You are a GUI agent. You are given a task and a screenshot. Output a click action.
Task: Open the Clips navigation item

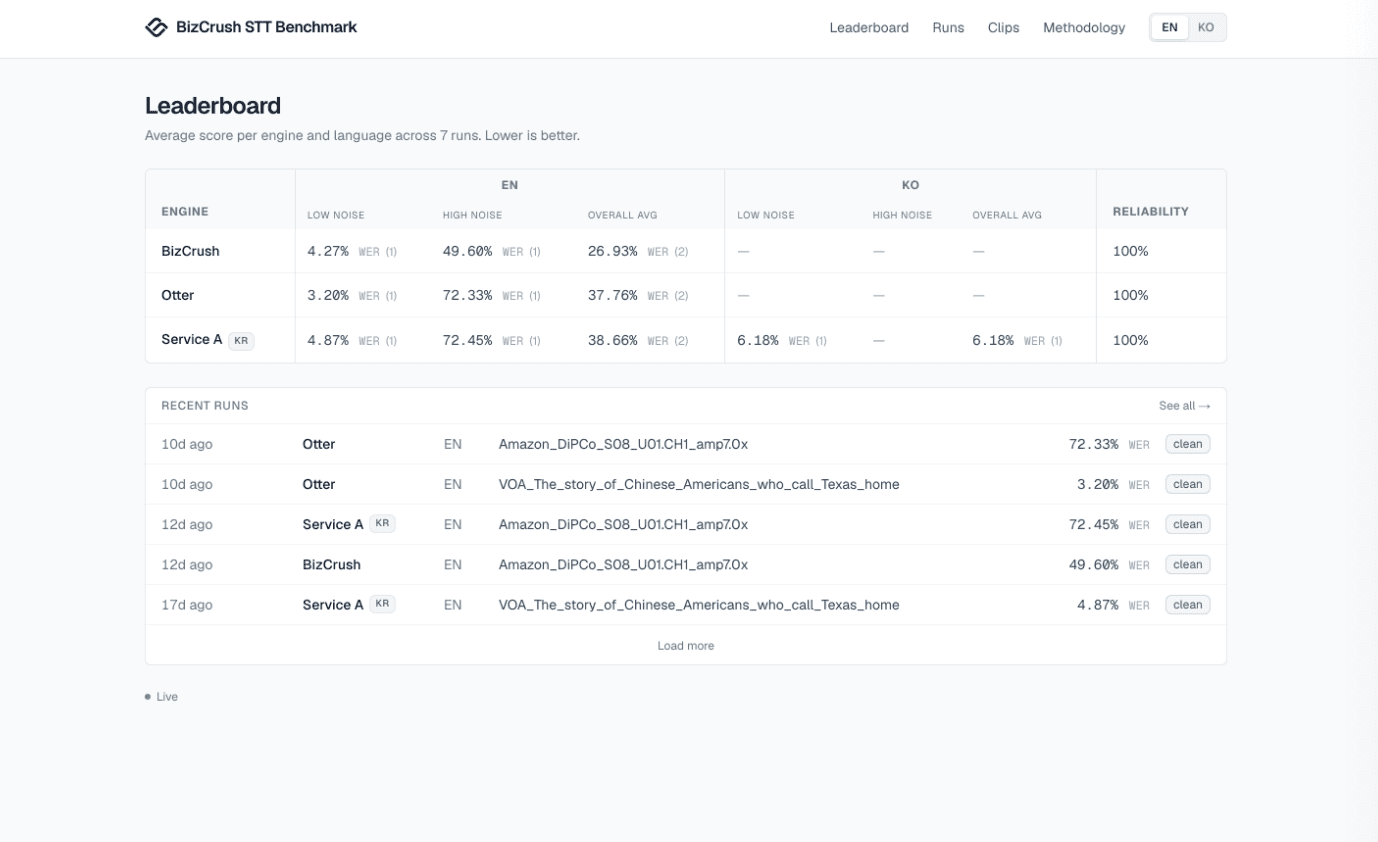point(1003,28)
